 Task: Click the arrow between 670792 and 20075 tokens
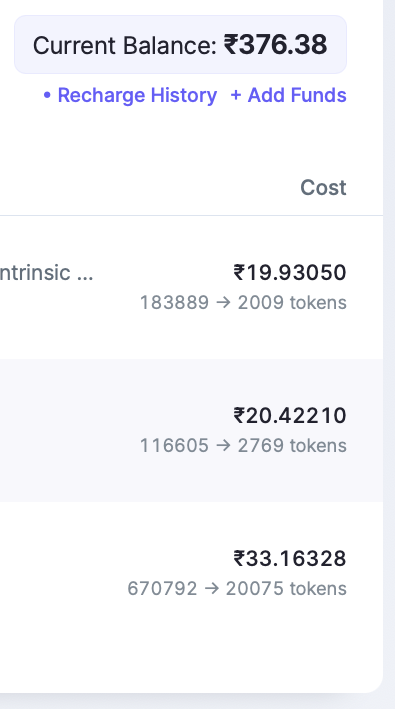pos(211,588)
